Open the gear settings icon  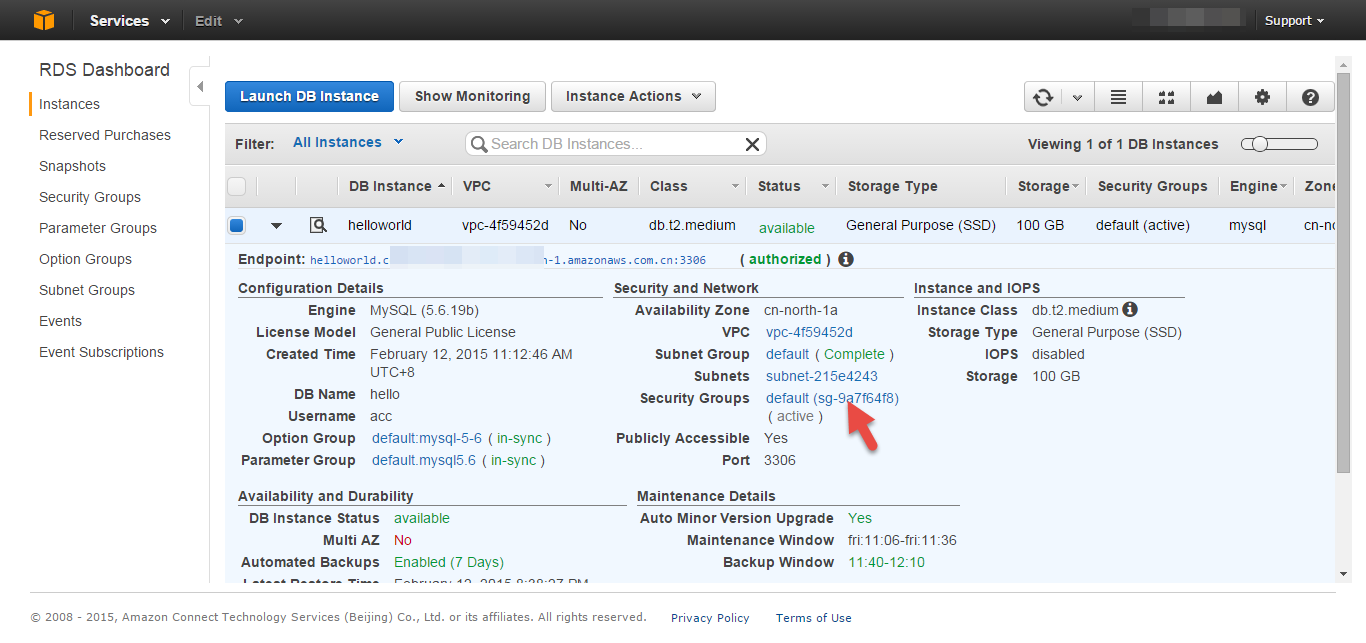click(x=1262, y=97)
